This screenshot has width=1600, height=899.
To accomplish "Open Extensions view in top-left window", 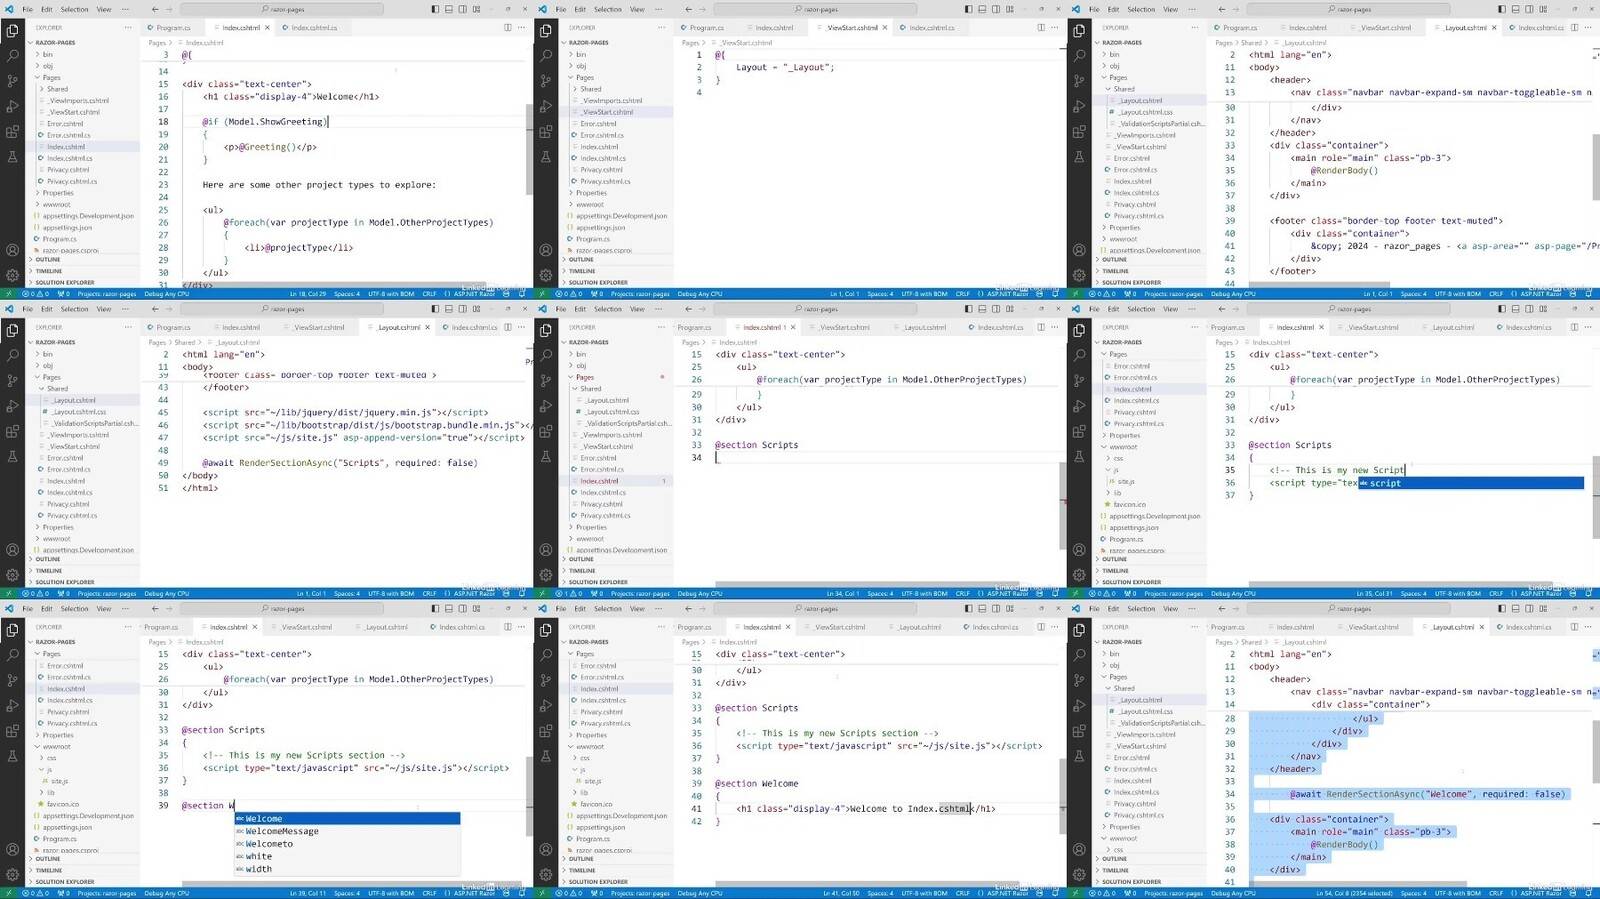I will tap(12, 131).
